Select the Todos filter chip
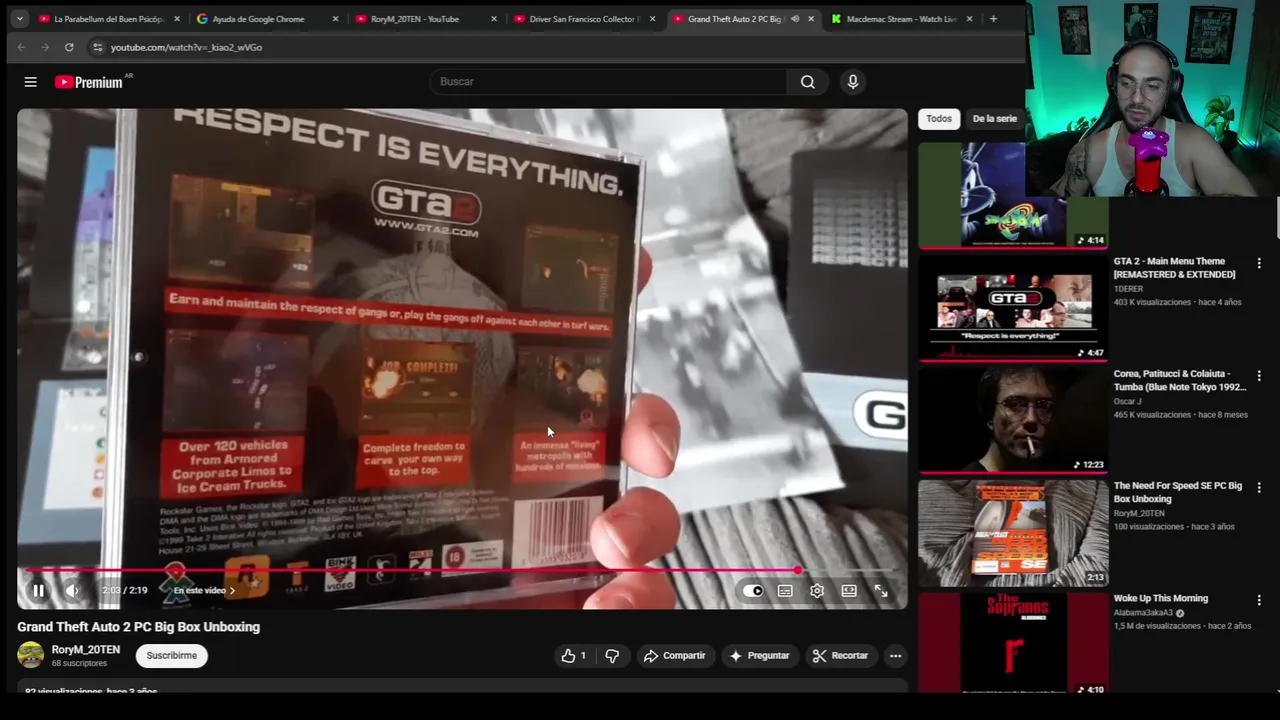The width and height of the screenshot is (1280, 720). (x=939, y=119)
